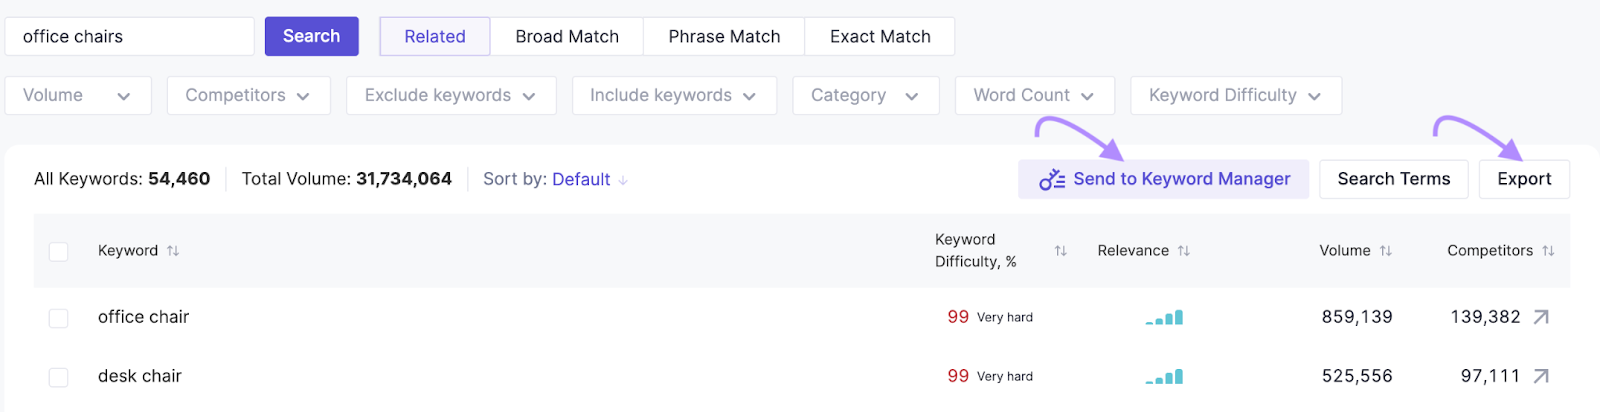This screenshot has width=1600, height=412.
Task: Sort by Keyword Difficulty column arrows
Action: [1060, 251]
